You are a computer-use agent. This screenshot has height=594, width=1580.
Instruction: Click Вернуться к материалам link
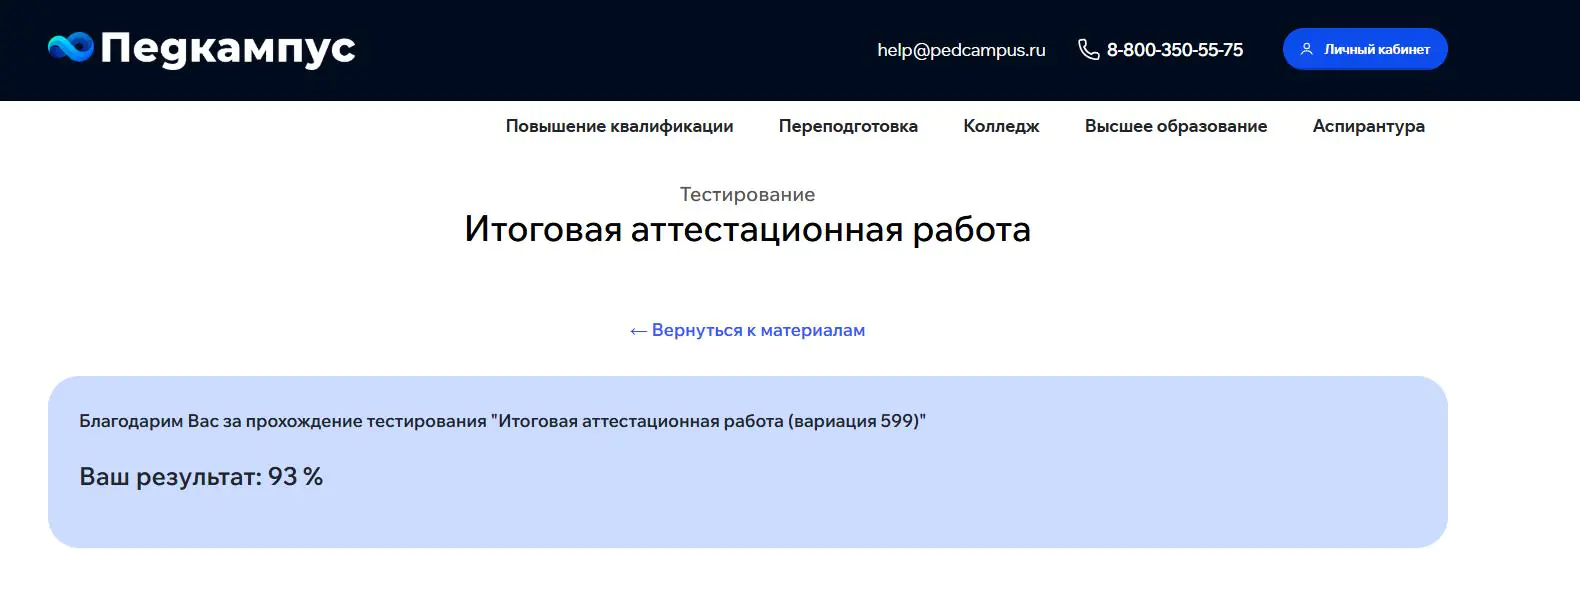[x=747, y=330]
